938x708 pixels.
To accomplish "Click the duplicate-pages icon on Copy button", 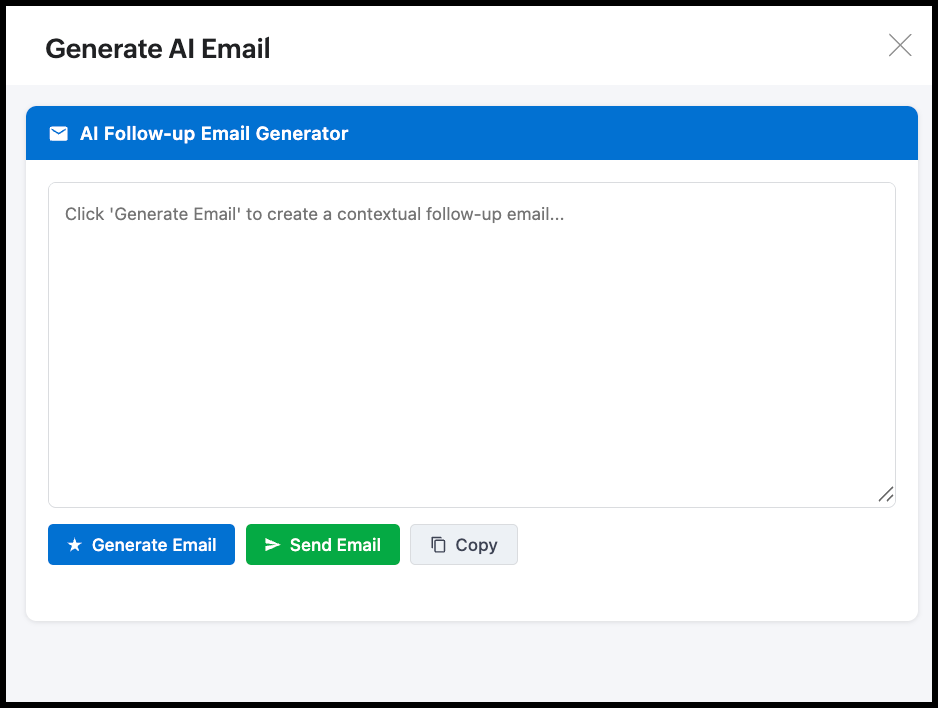I will (438, 545).
